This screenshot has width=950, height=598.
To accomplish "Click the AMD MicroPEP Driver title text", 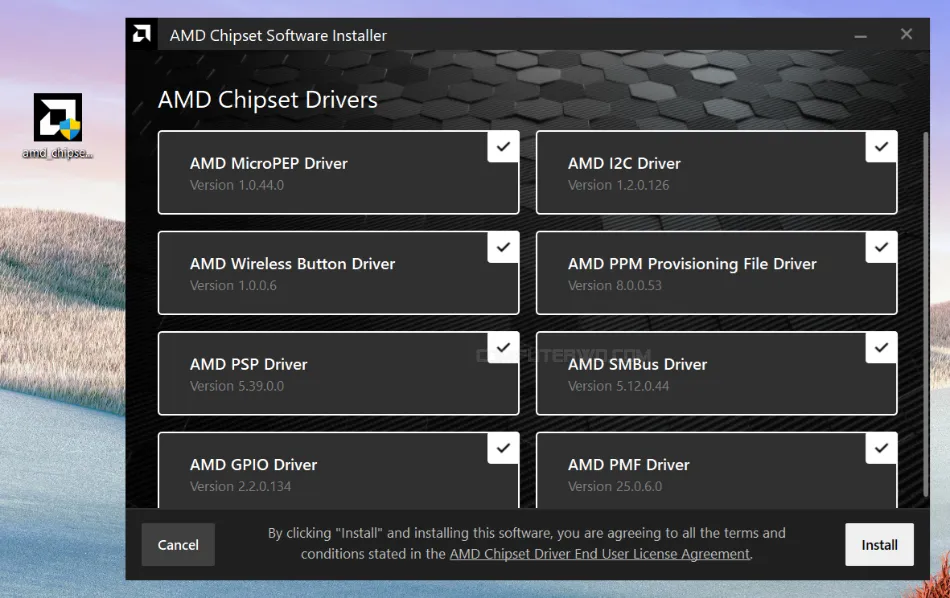I will [x=268, y=164].
